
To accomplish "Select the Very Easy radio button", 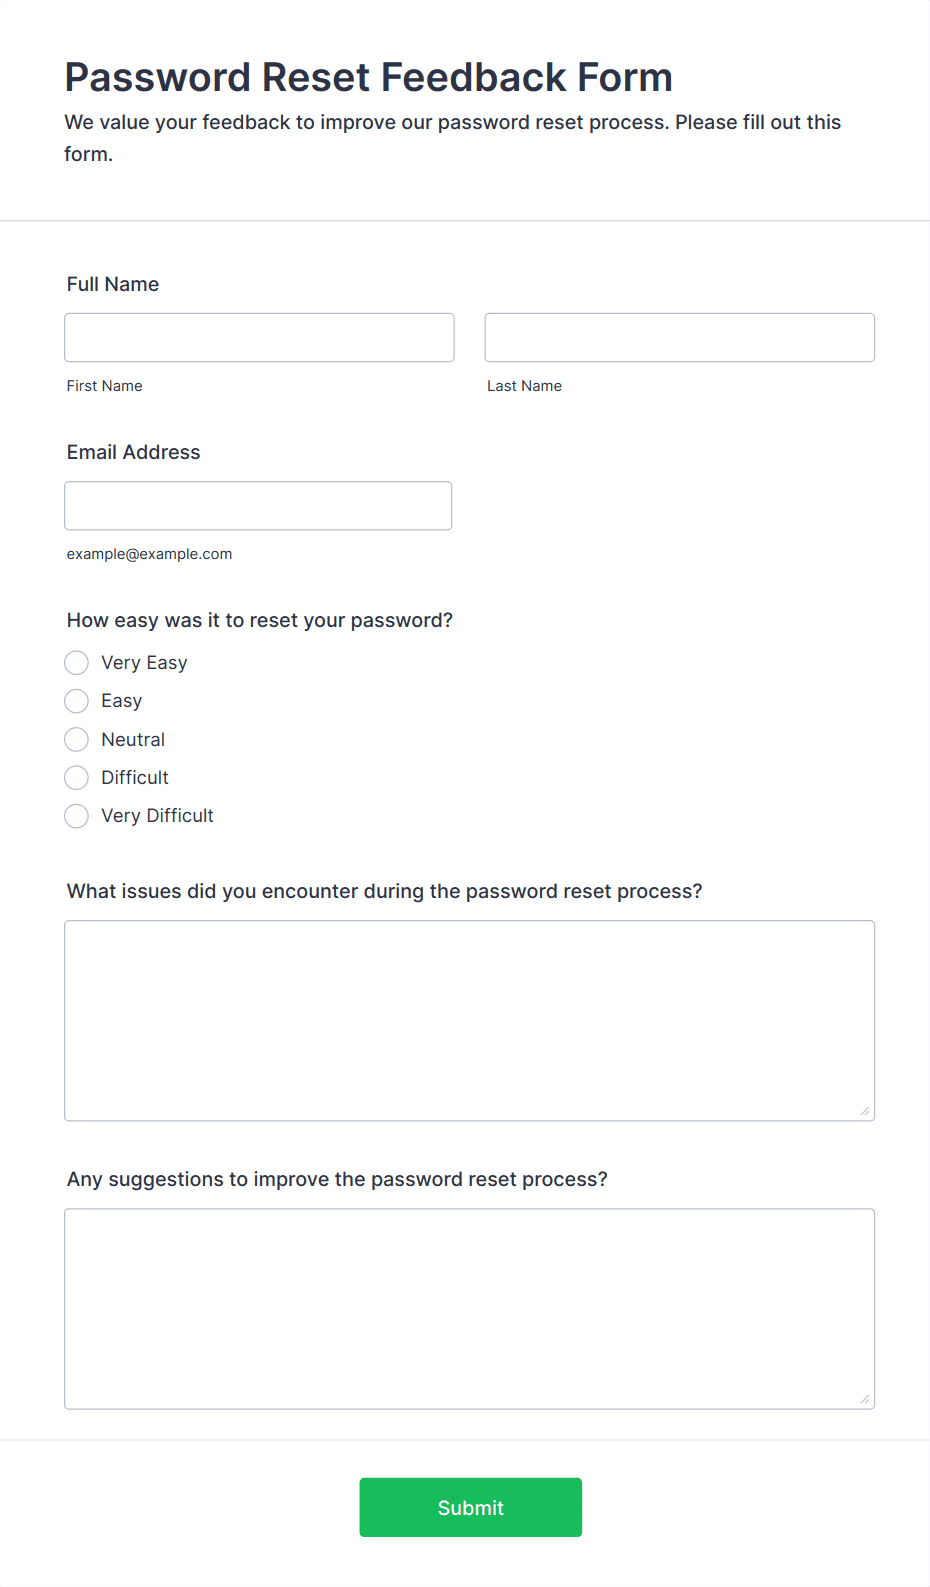I will click(76, 663).
